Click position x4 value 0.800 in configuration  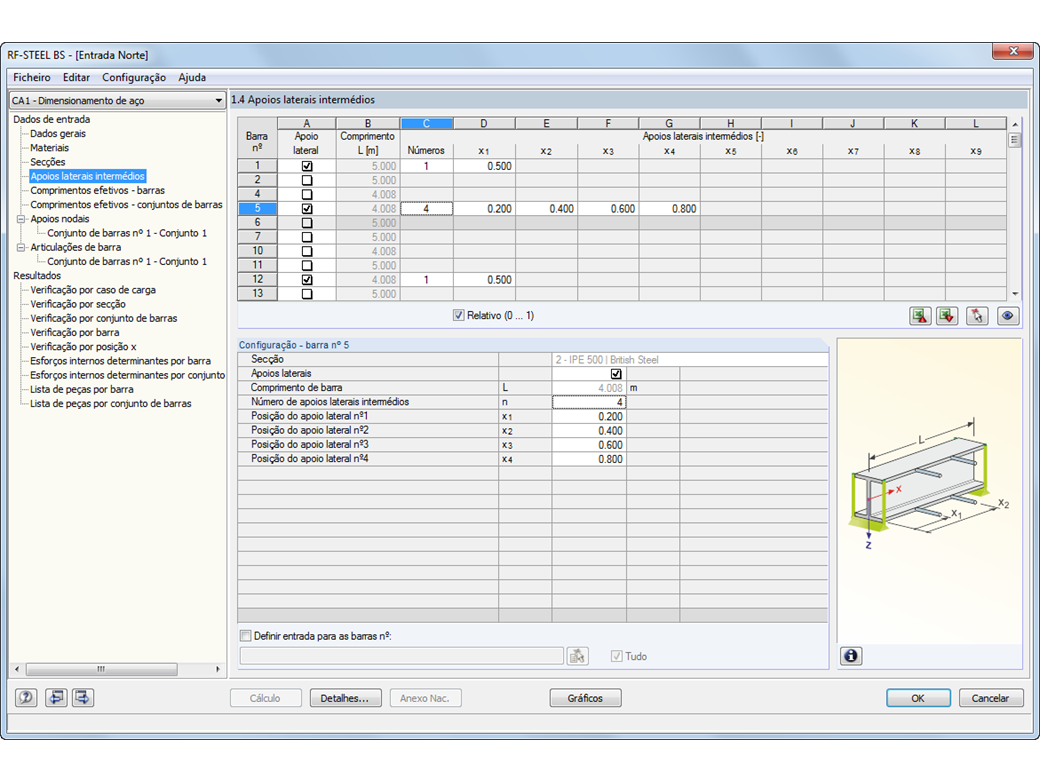click(x=588, y=459)
